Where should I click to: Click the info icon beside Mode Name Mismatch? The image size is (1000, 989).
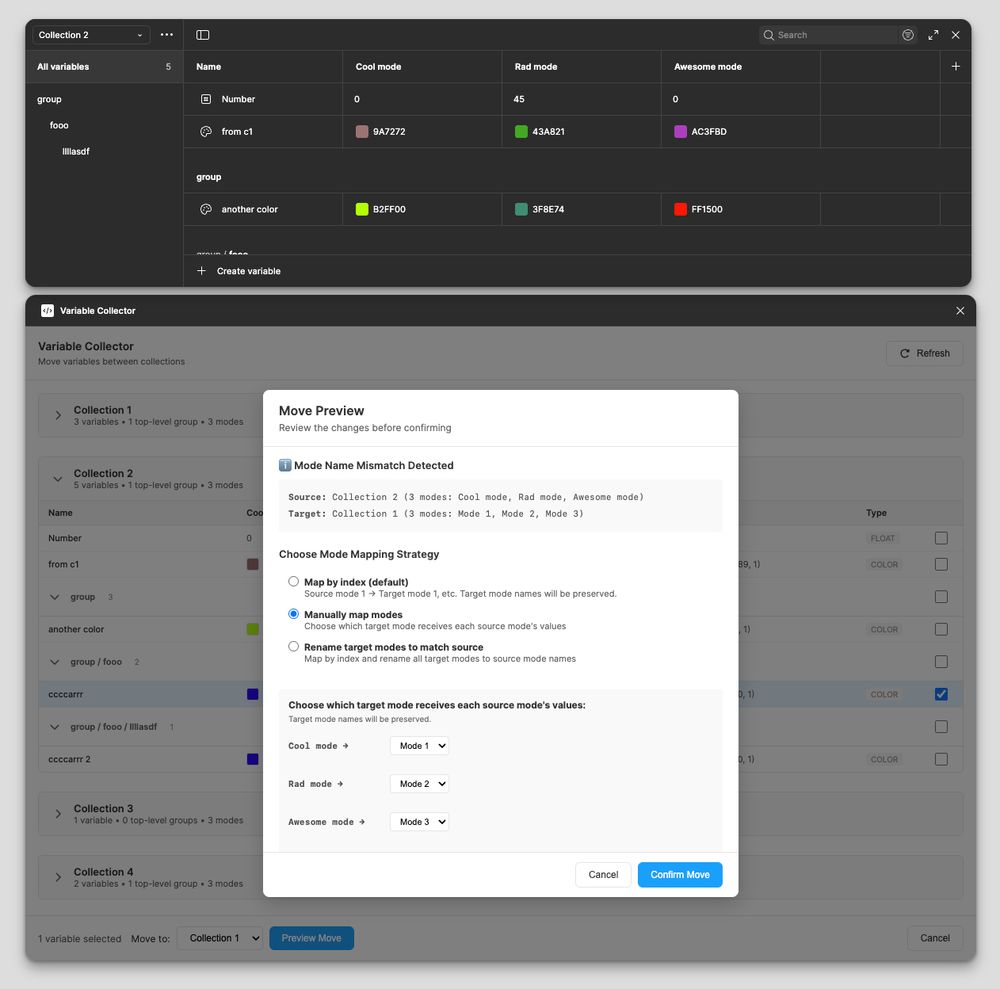285,465
